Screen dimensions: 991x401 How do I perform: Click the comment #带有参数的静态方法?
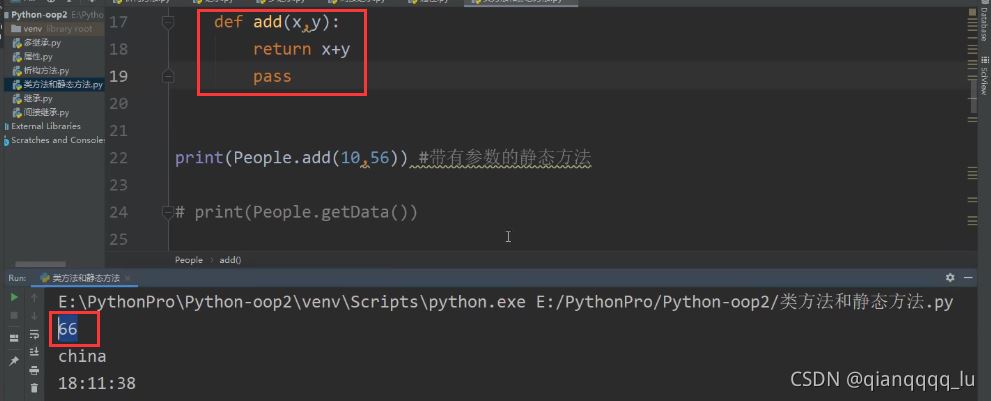[504, 158]
